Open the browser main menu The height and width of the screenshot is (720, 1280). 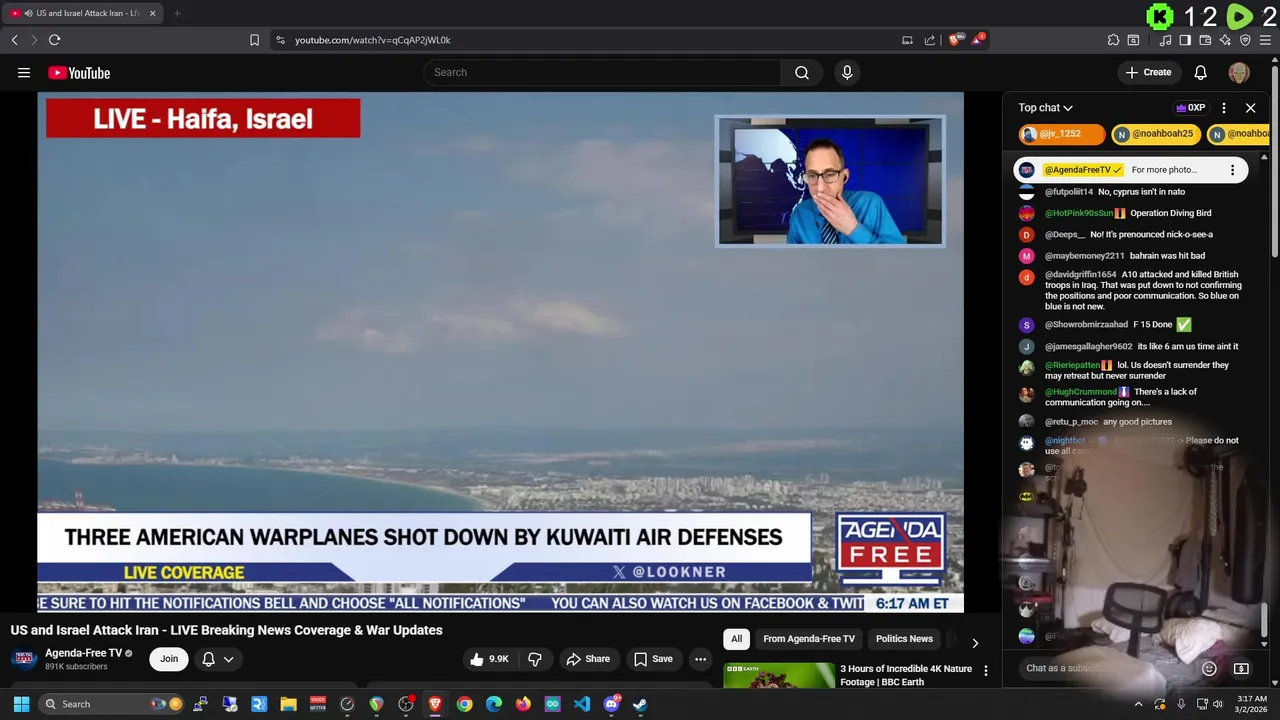[1265, 40]
